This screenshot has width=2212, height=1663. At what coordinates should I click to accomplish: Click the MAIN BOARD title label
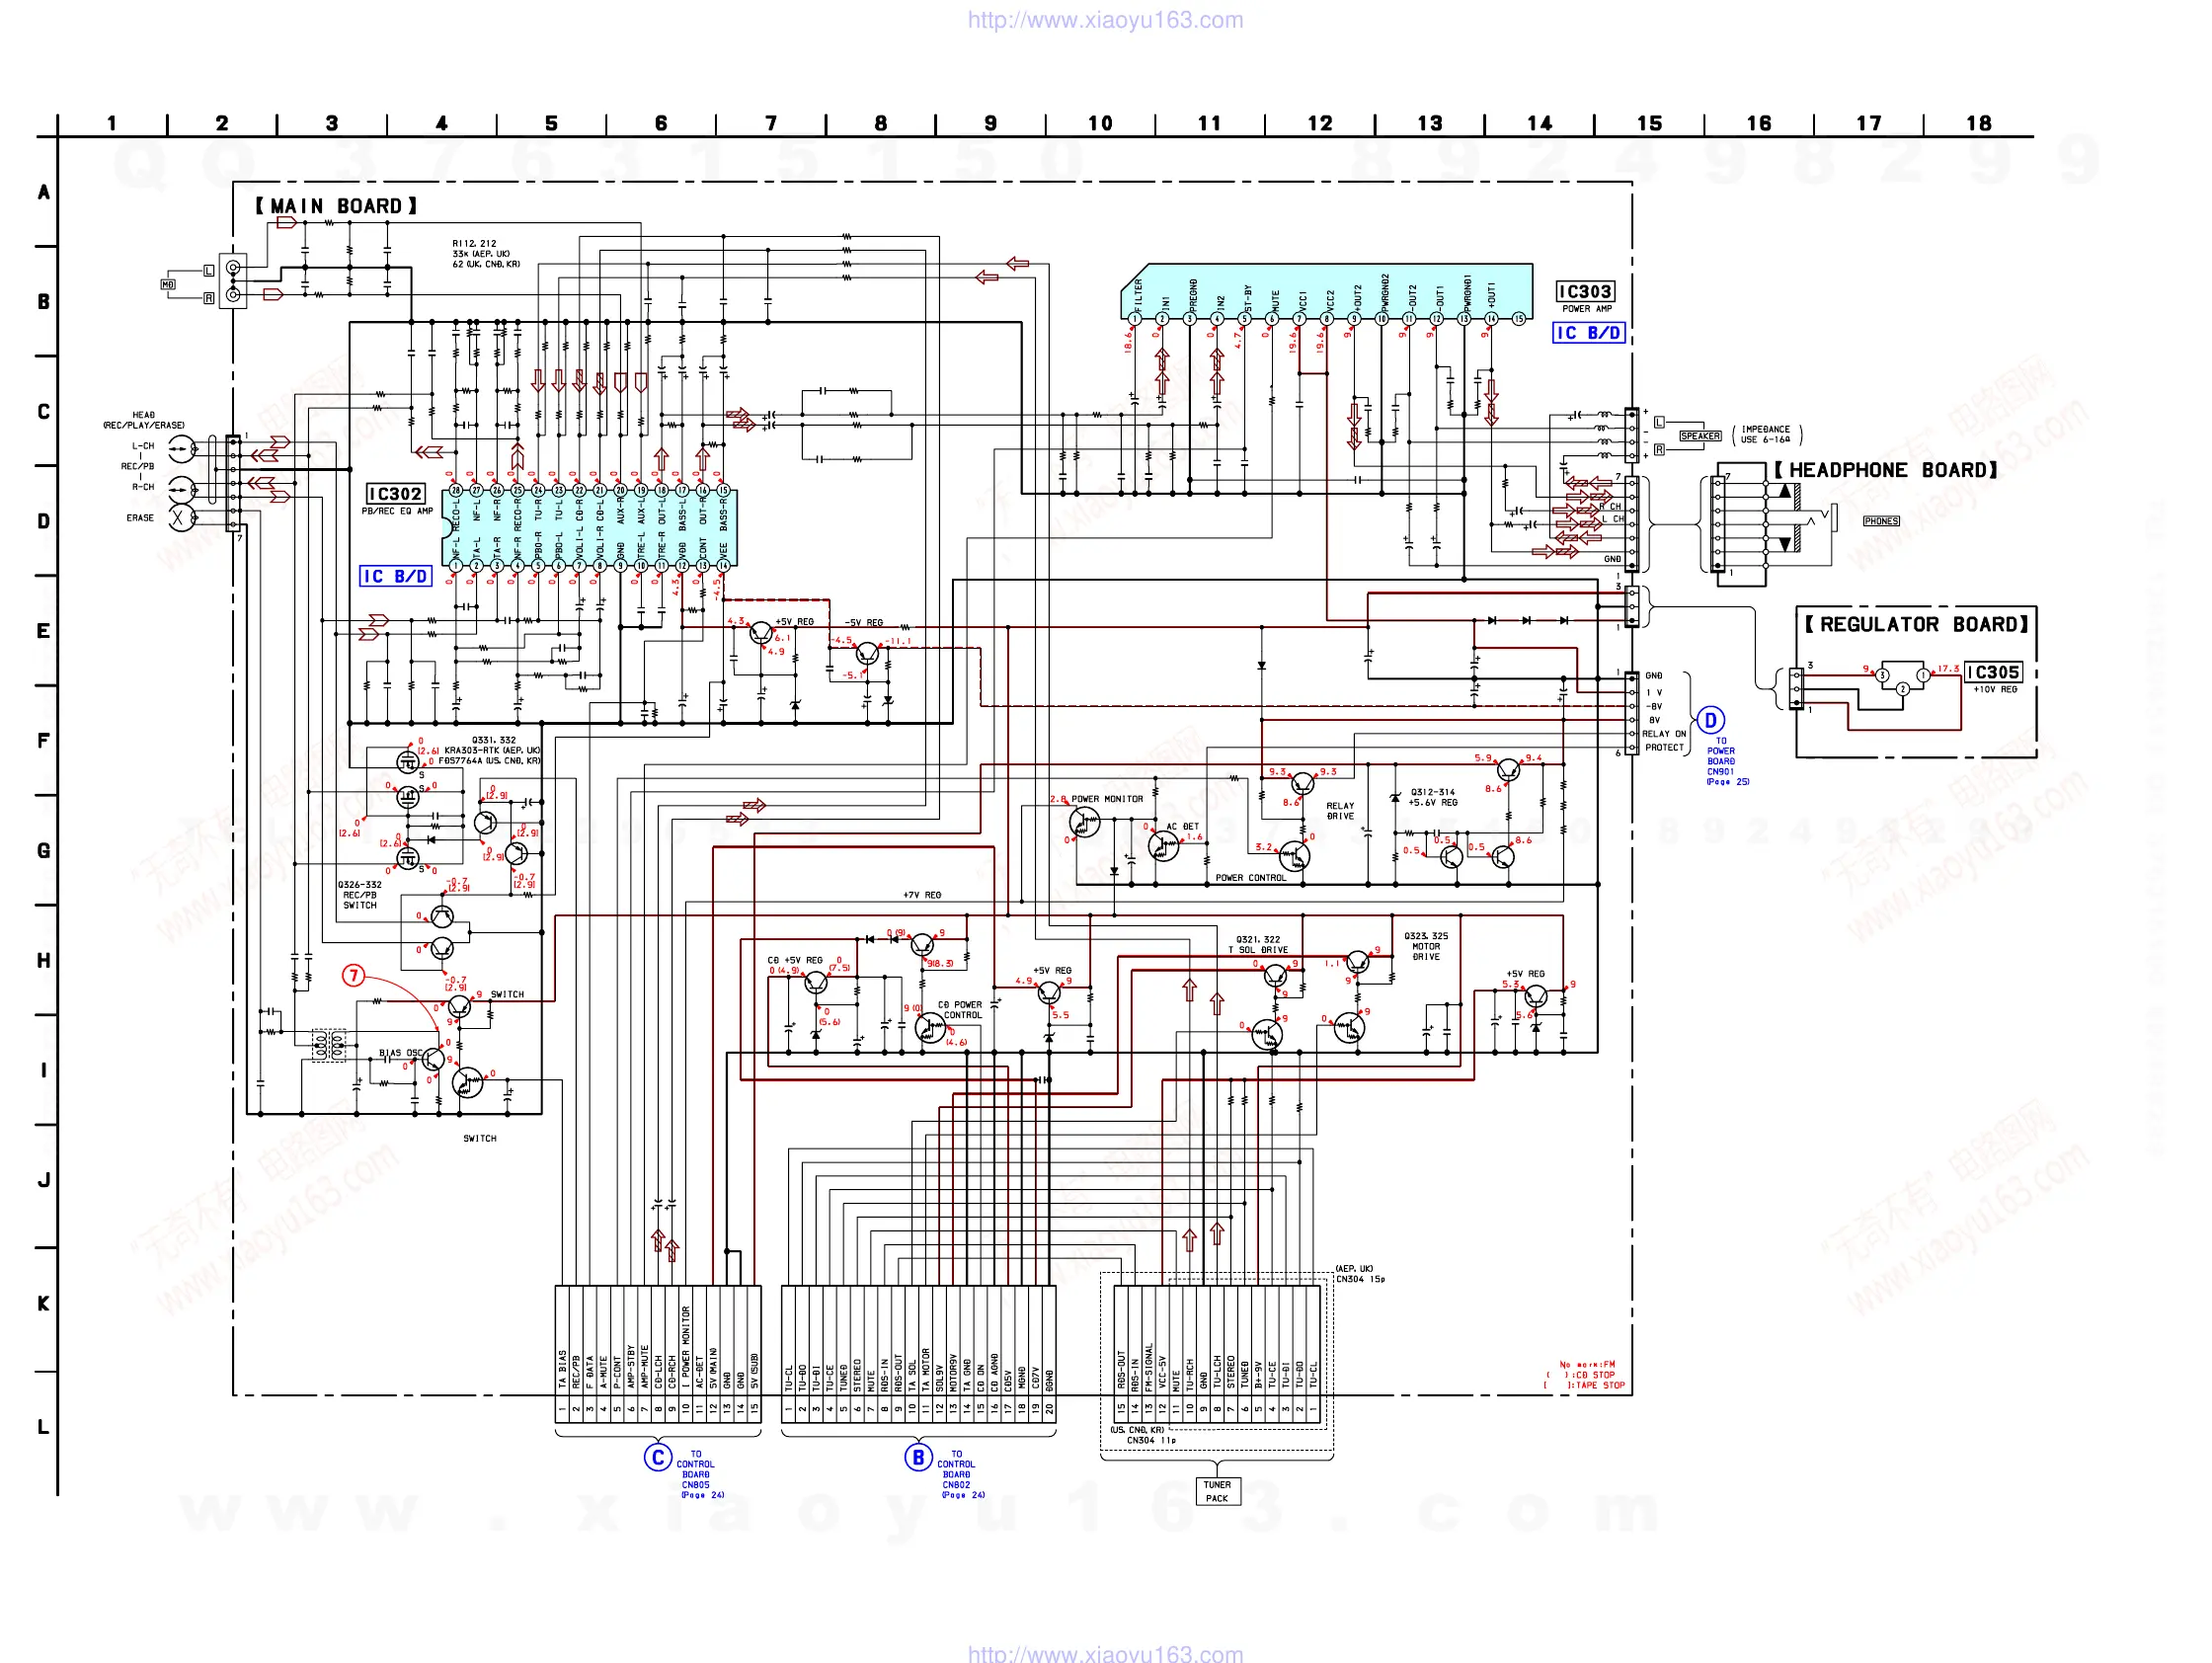336,206
